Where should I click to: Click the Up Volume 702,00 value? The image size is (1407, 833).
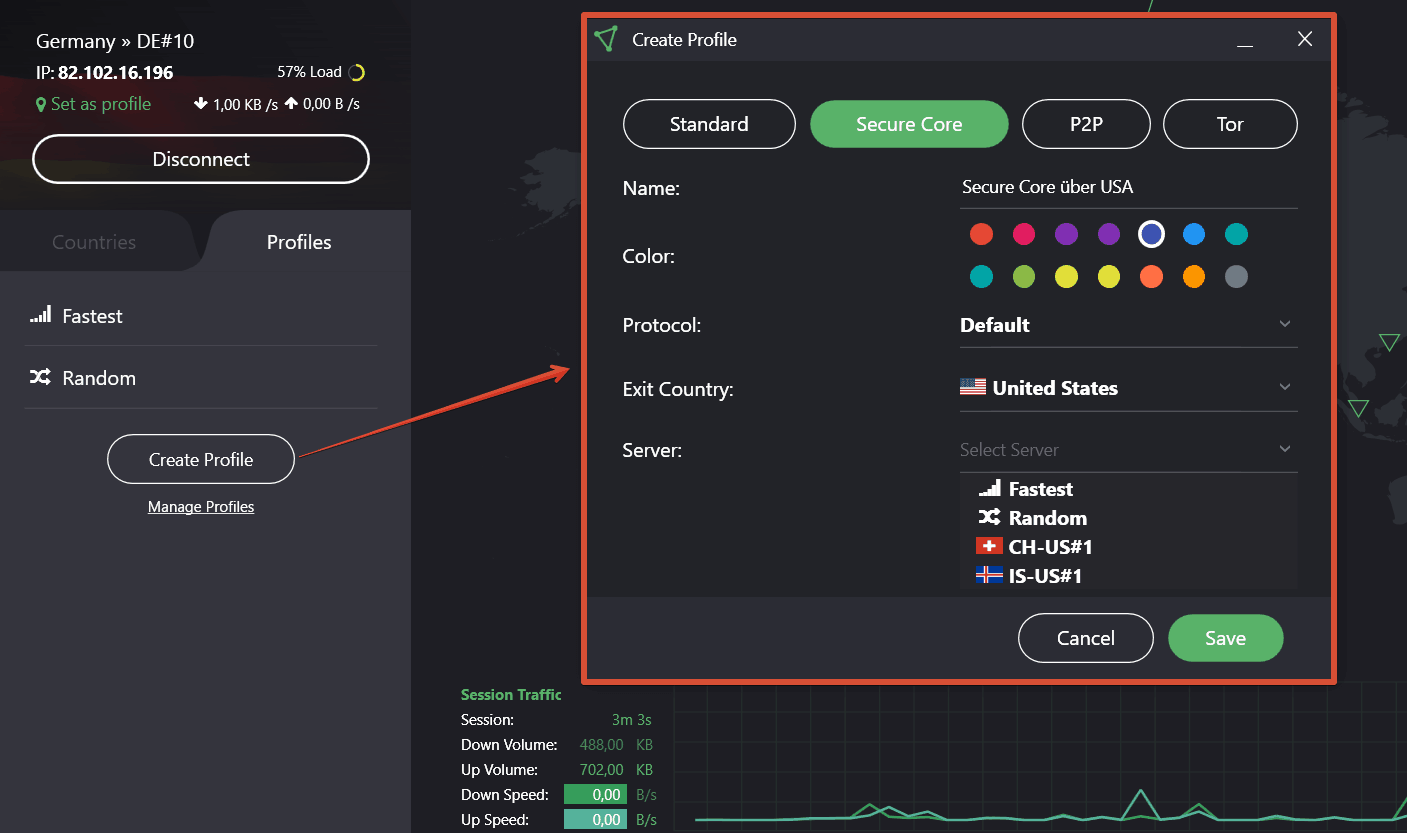pos(602,770)
